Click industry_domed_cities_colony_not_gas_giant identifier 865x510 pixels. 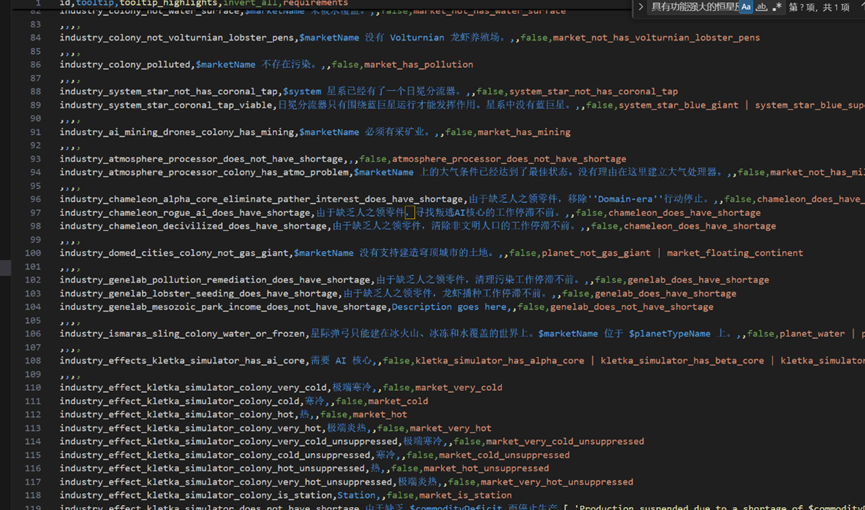pyautogui.click(x=174, y=253)
